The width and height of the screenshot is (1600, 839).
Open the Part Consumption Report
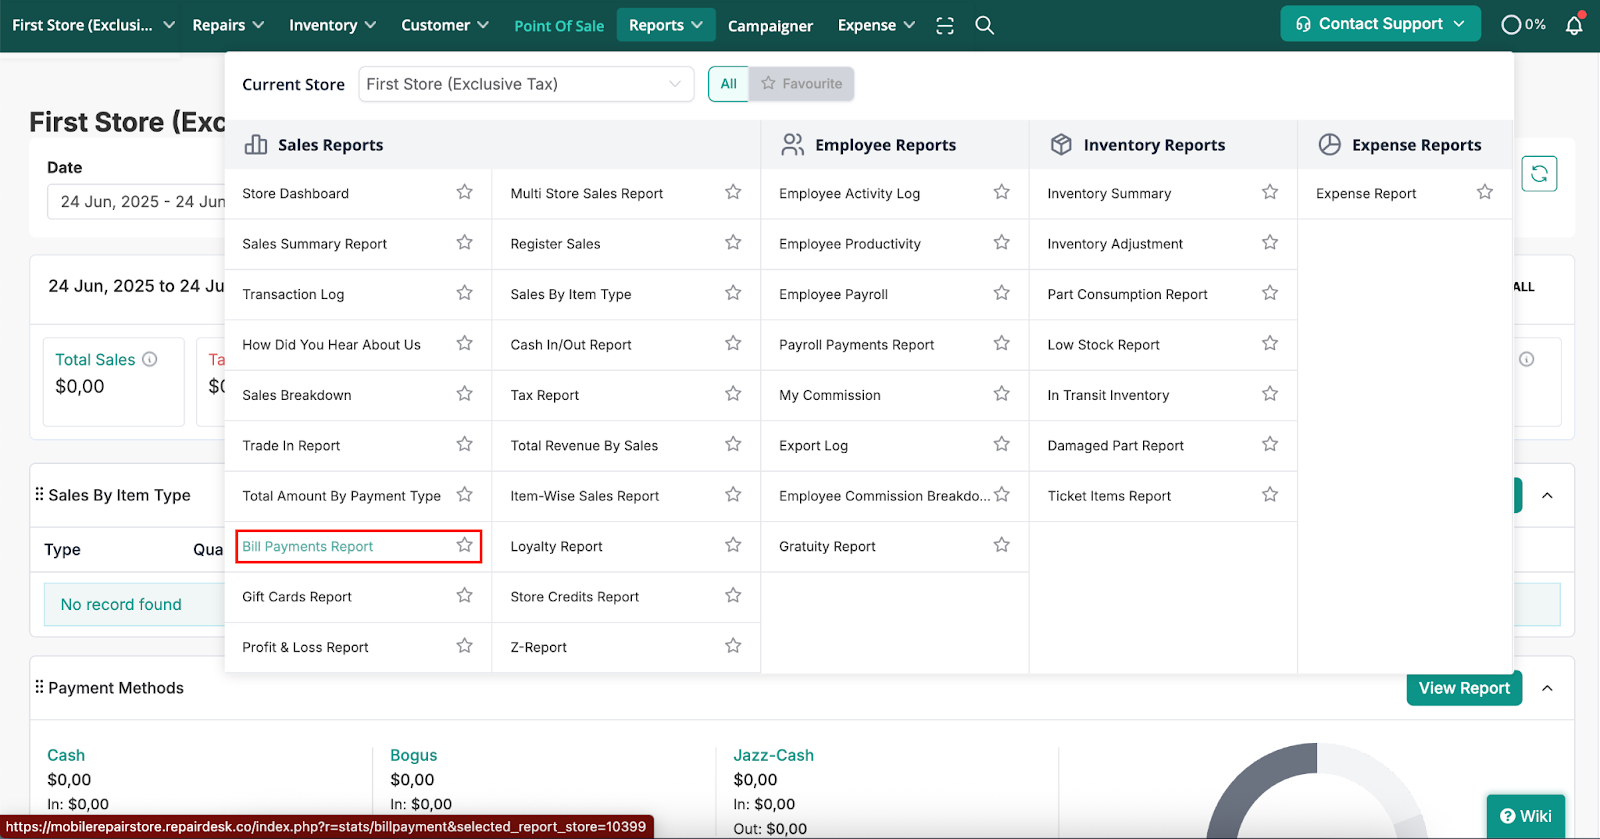coord(1127,294)
